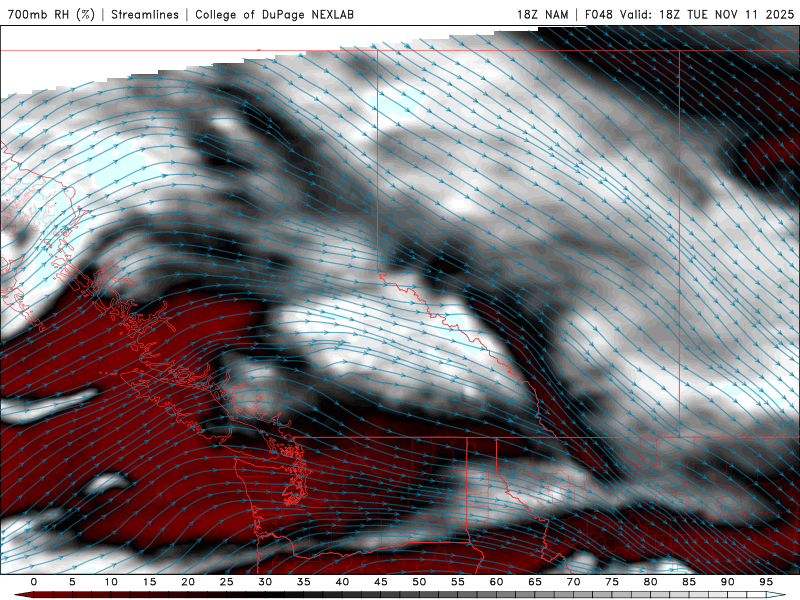Click the colorbar label "35"
The width and height of the screenshot is (800, 600).
click(x=304, y=582)
